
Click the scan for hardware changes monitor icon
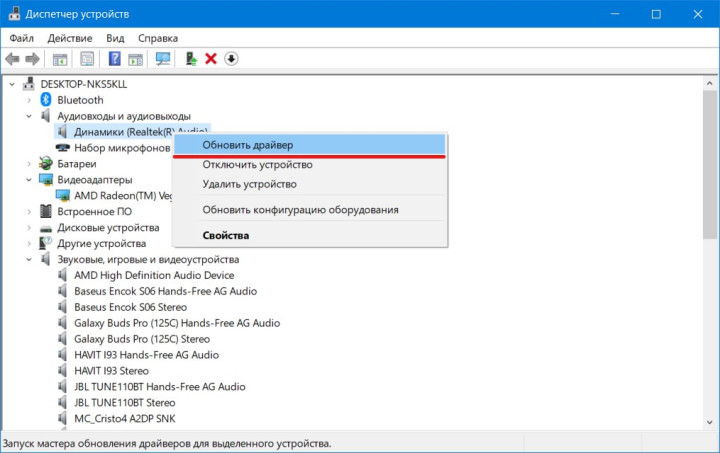pos(163,59)
